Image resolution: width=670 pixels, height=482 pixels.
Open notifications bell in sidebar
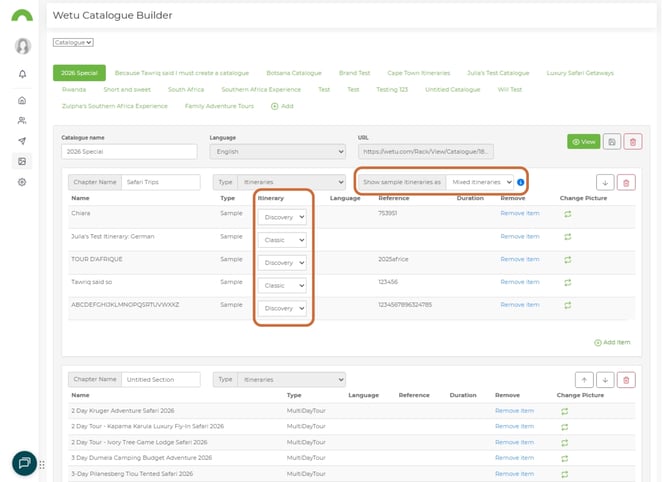pos(22,74)
